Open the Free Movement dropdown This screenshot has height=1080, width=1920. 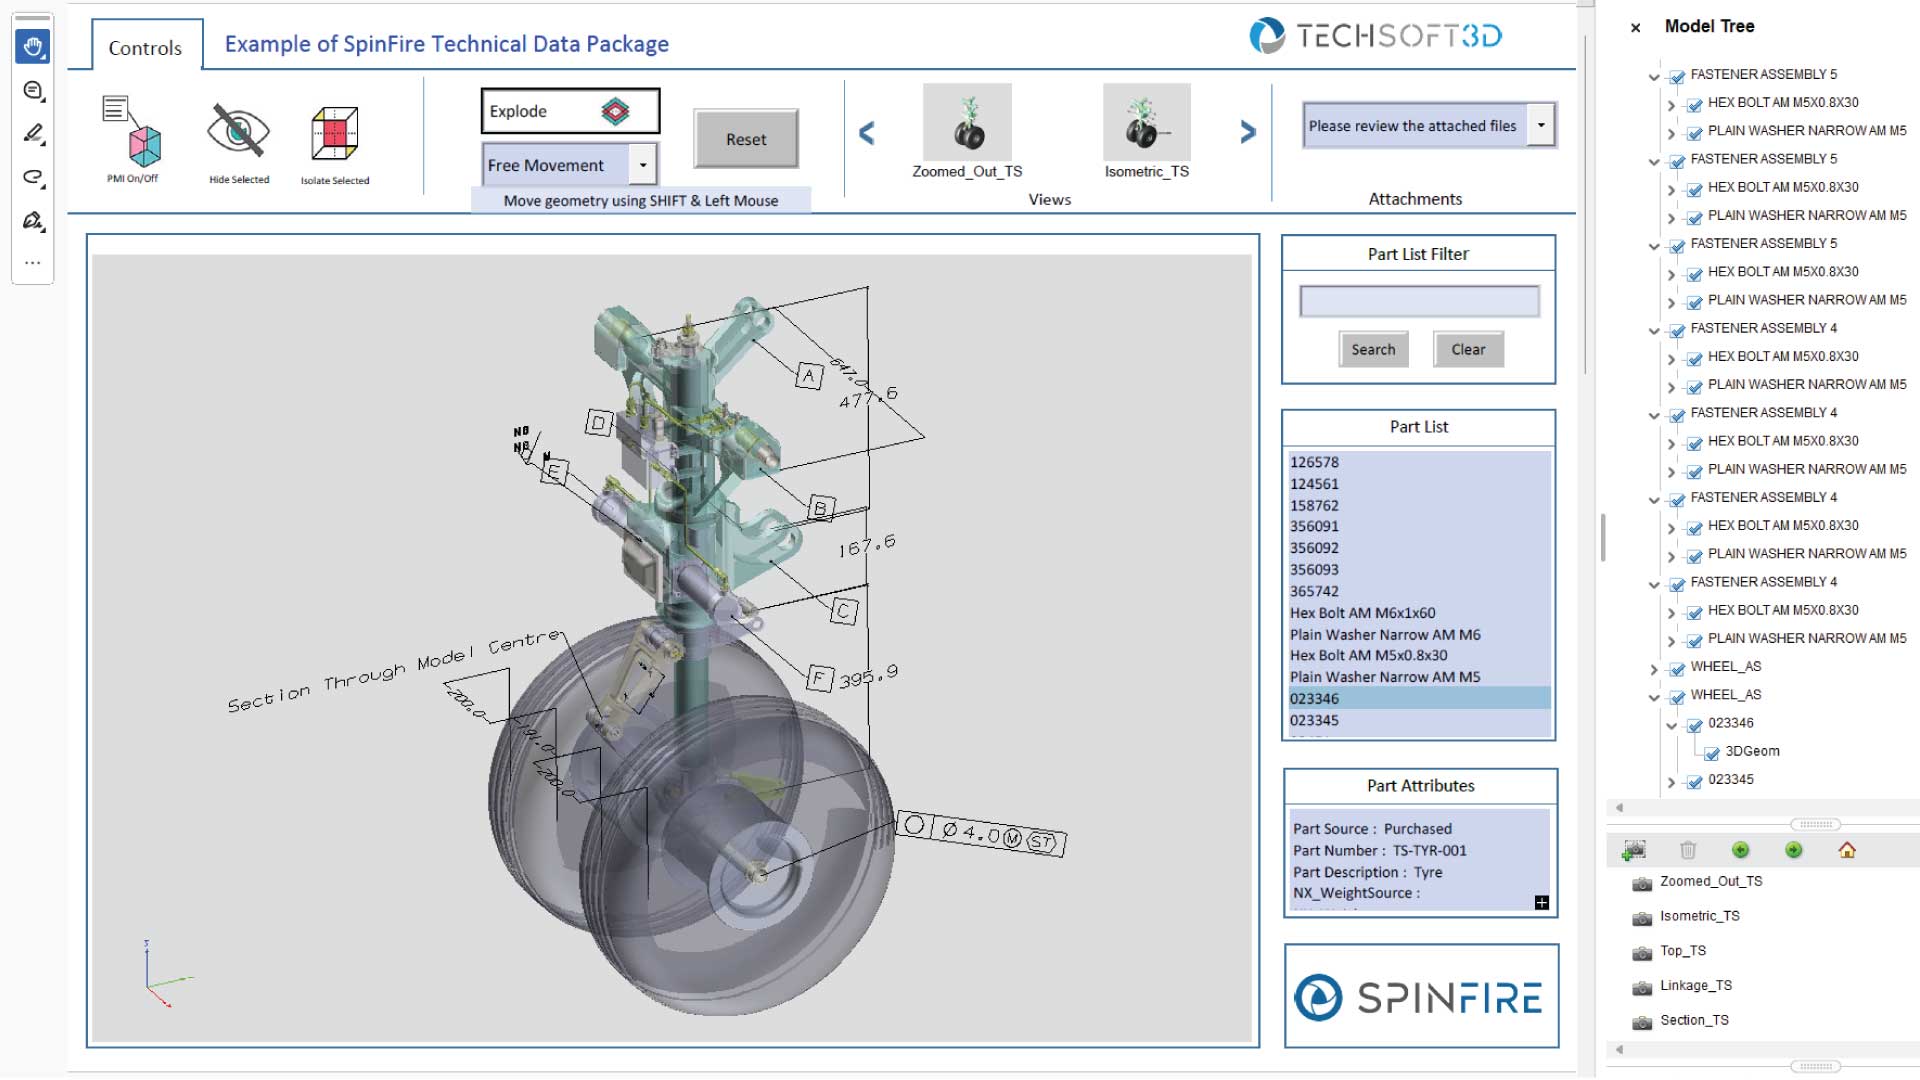click(643, 164)
